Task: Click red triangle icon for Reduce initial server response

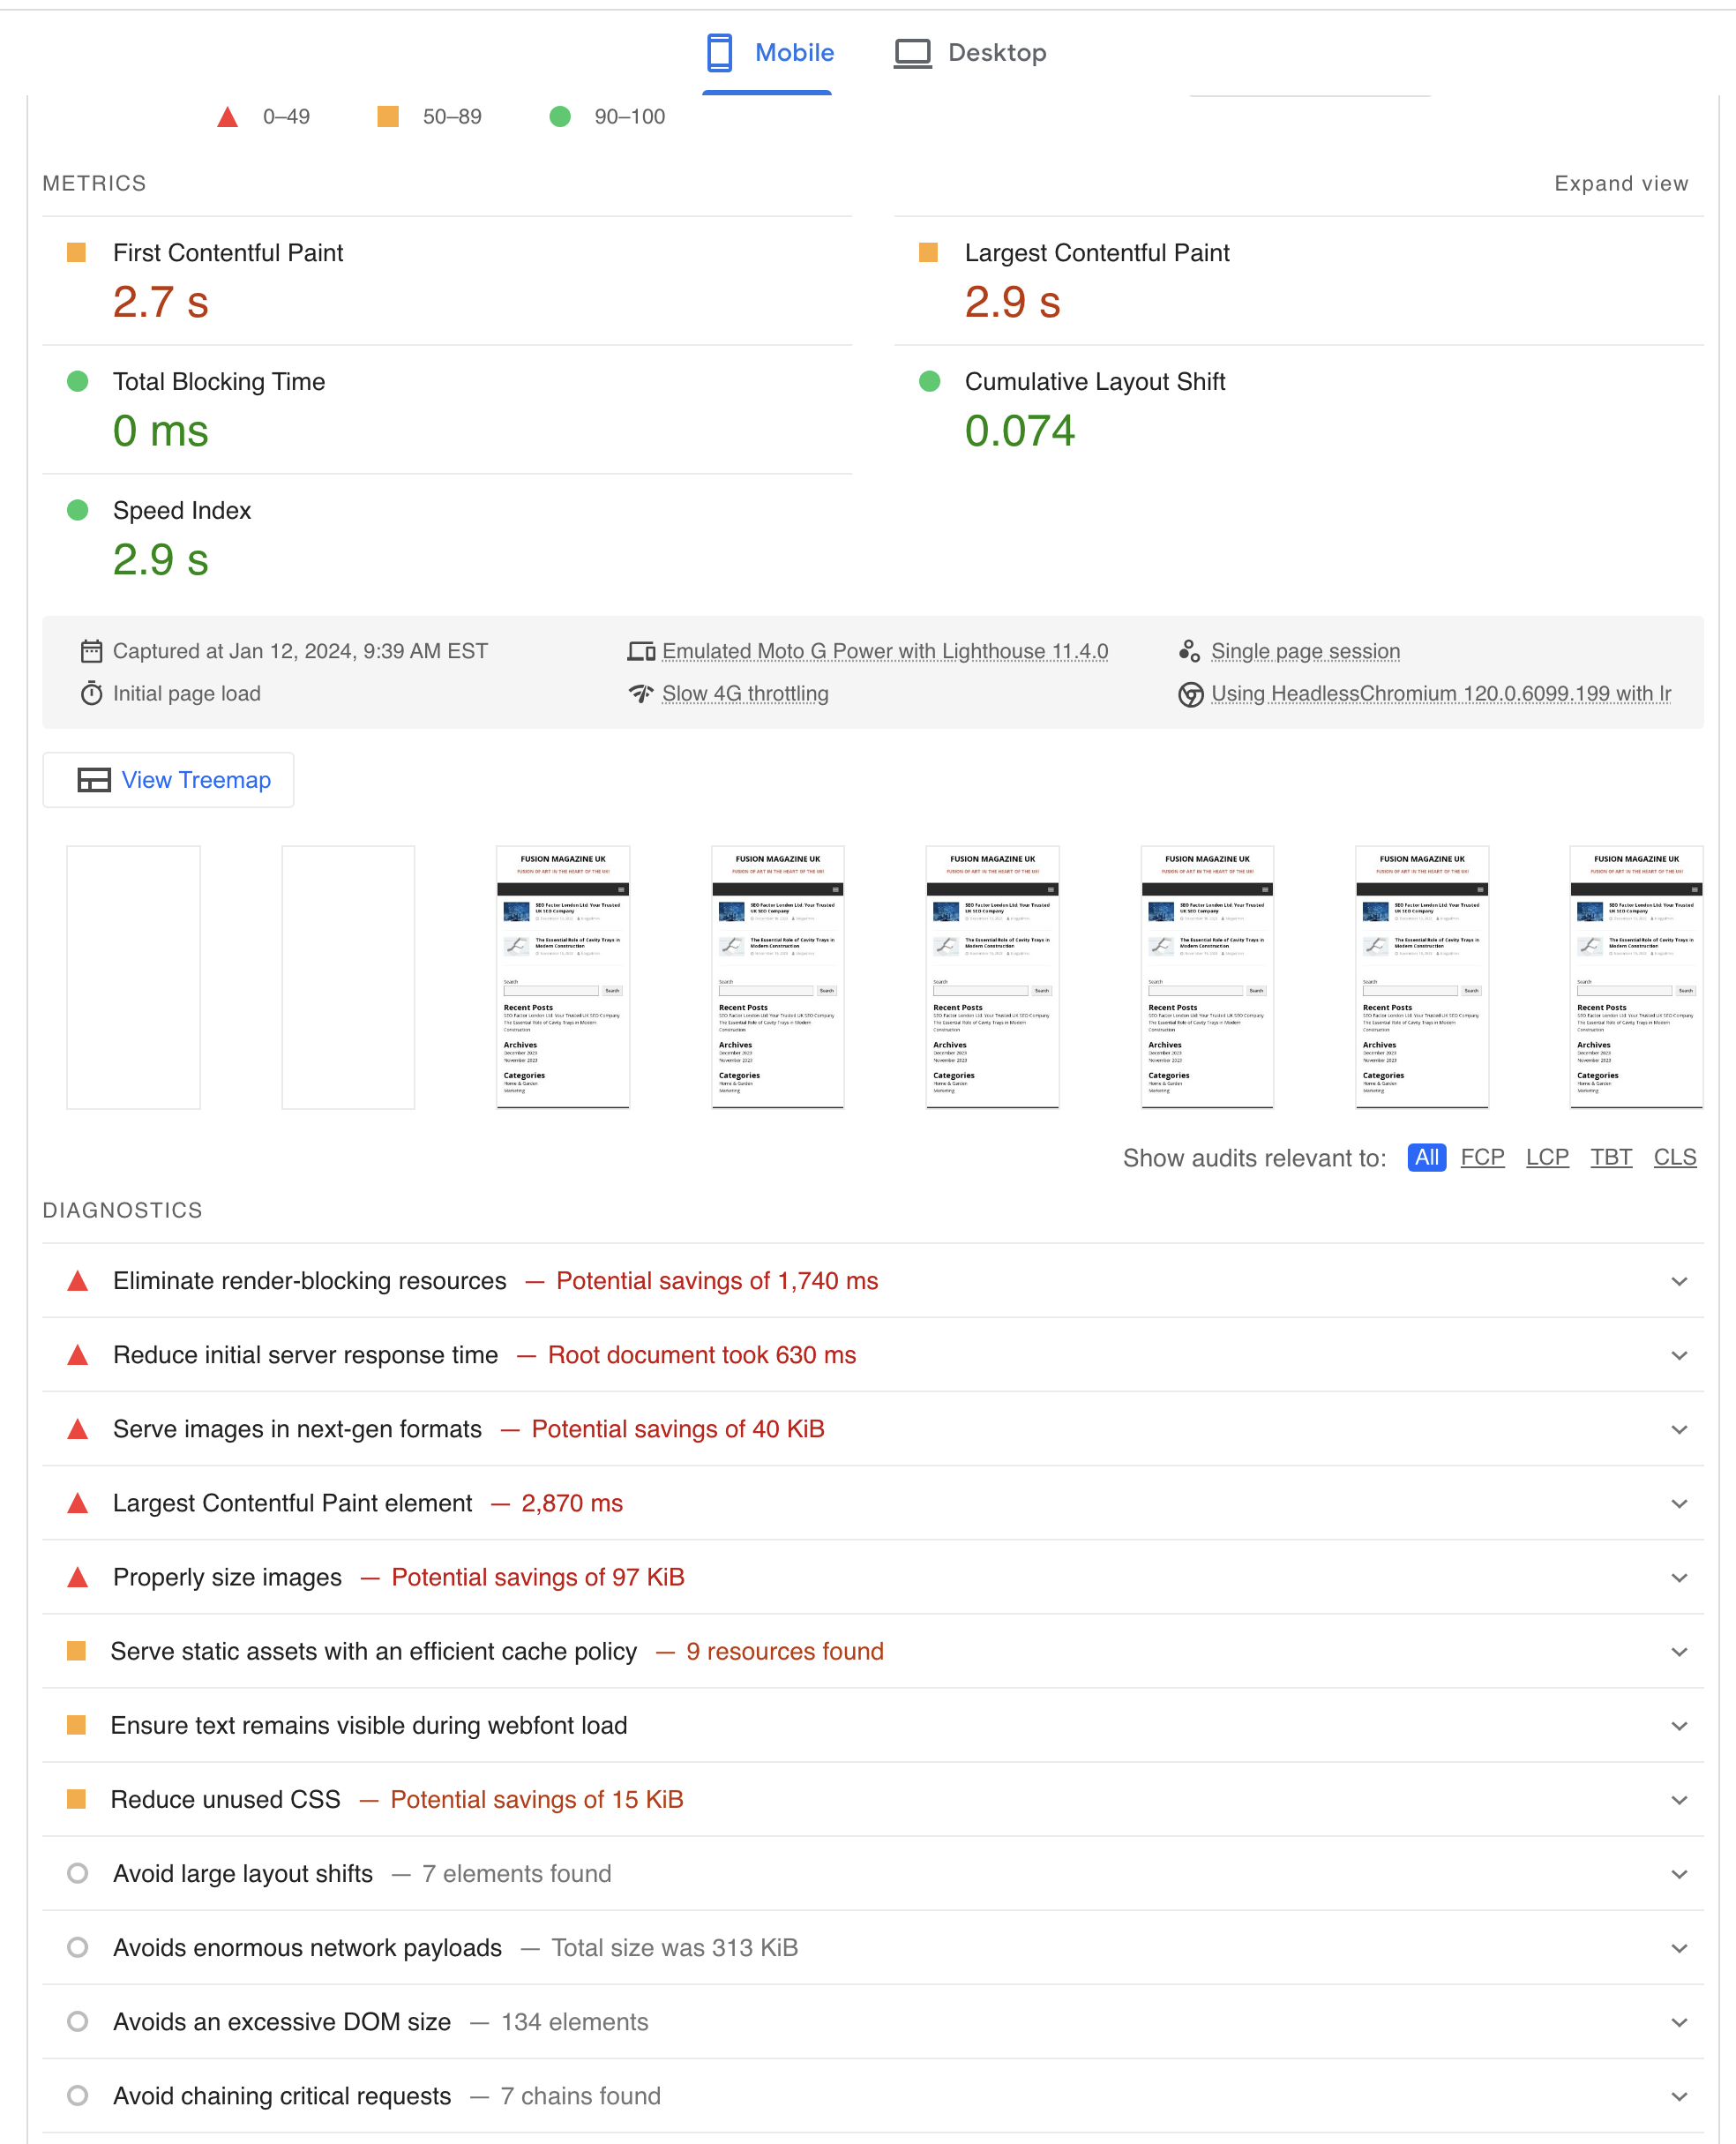Action: point(77,1355)
